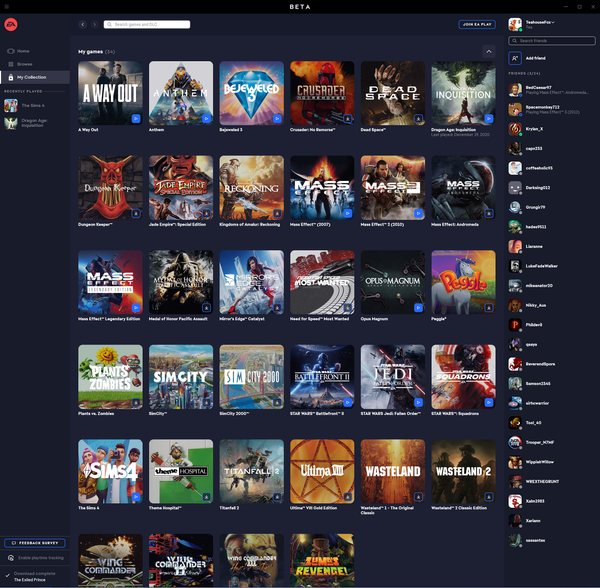Image resolution: width=600 pixels, height=588 pixels.
Task: Click play icon on Star Wars Battlefront II
Action: tap(347, 402)
